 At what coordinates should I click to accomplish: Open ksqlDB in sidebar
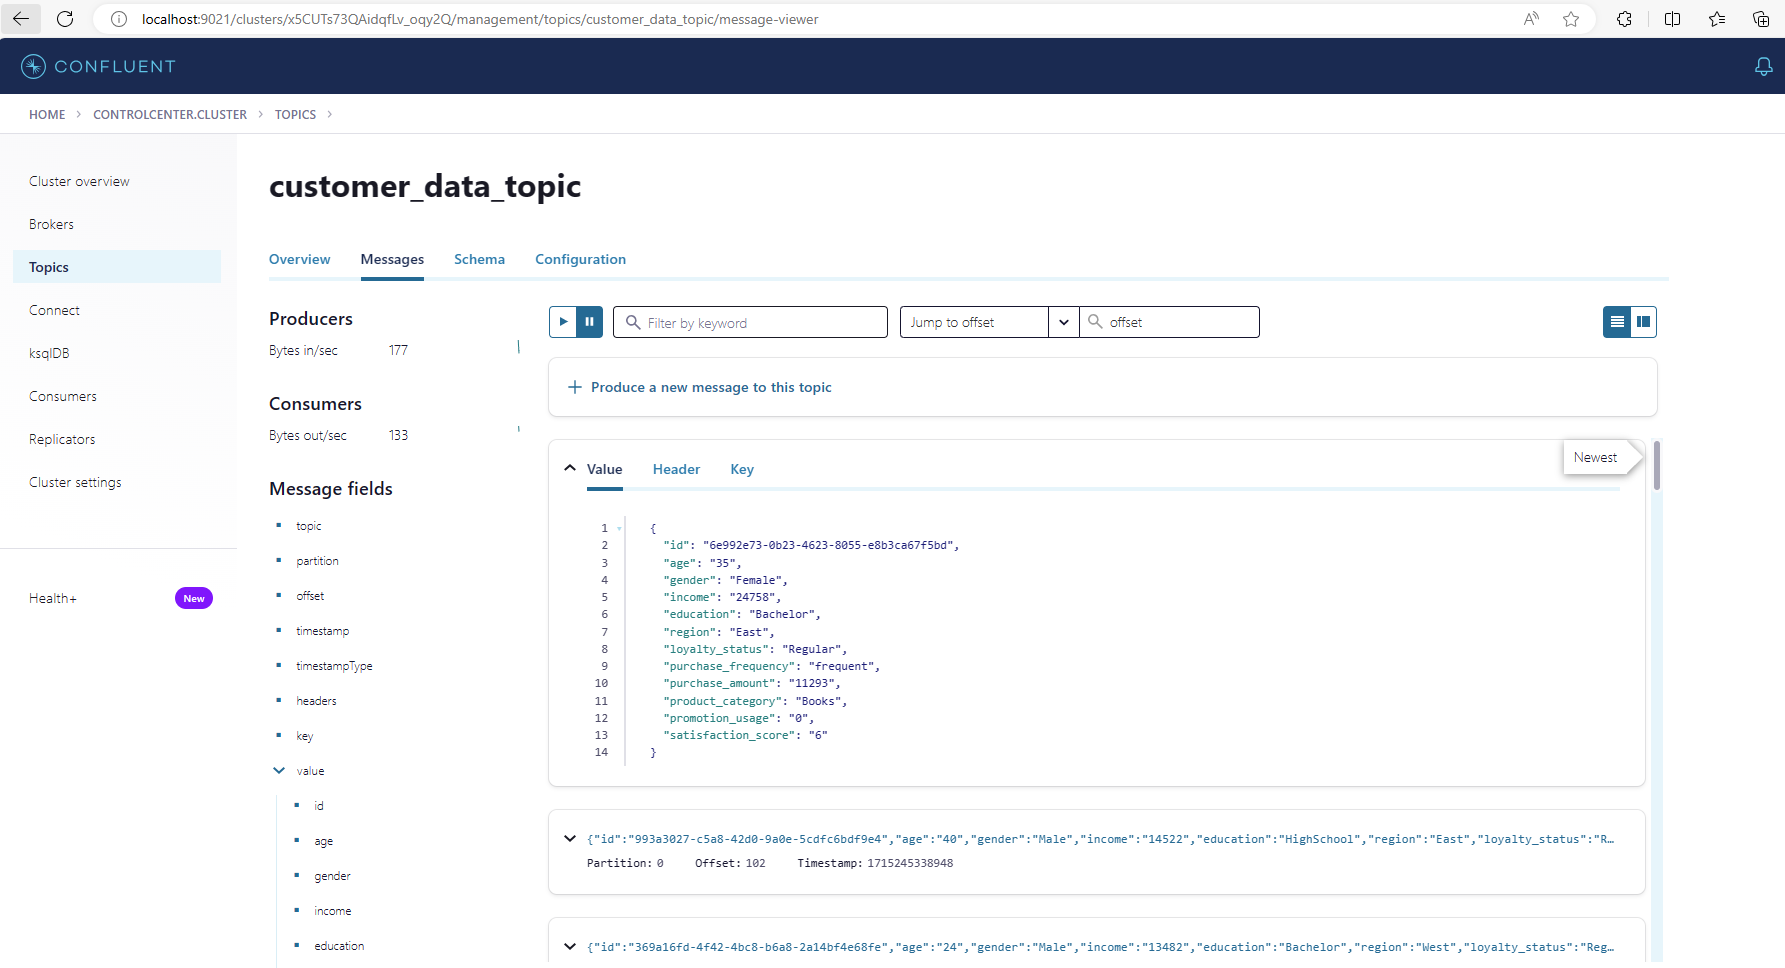pyautogui.click(x=49, y=353)
